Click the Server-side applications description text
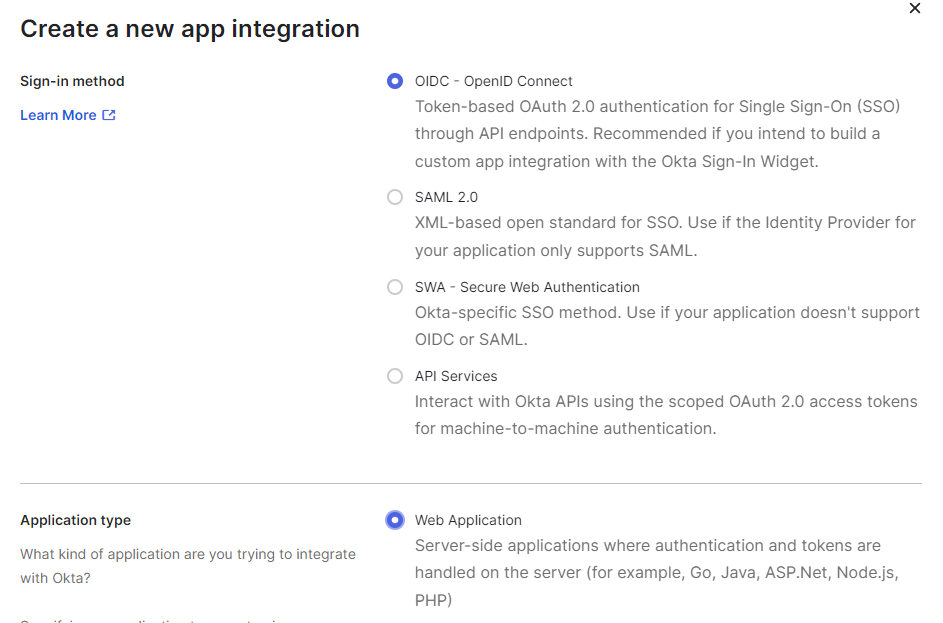Screen dimensions: 943x623 coord(657,572)
